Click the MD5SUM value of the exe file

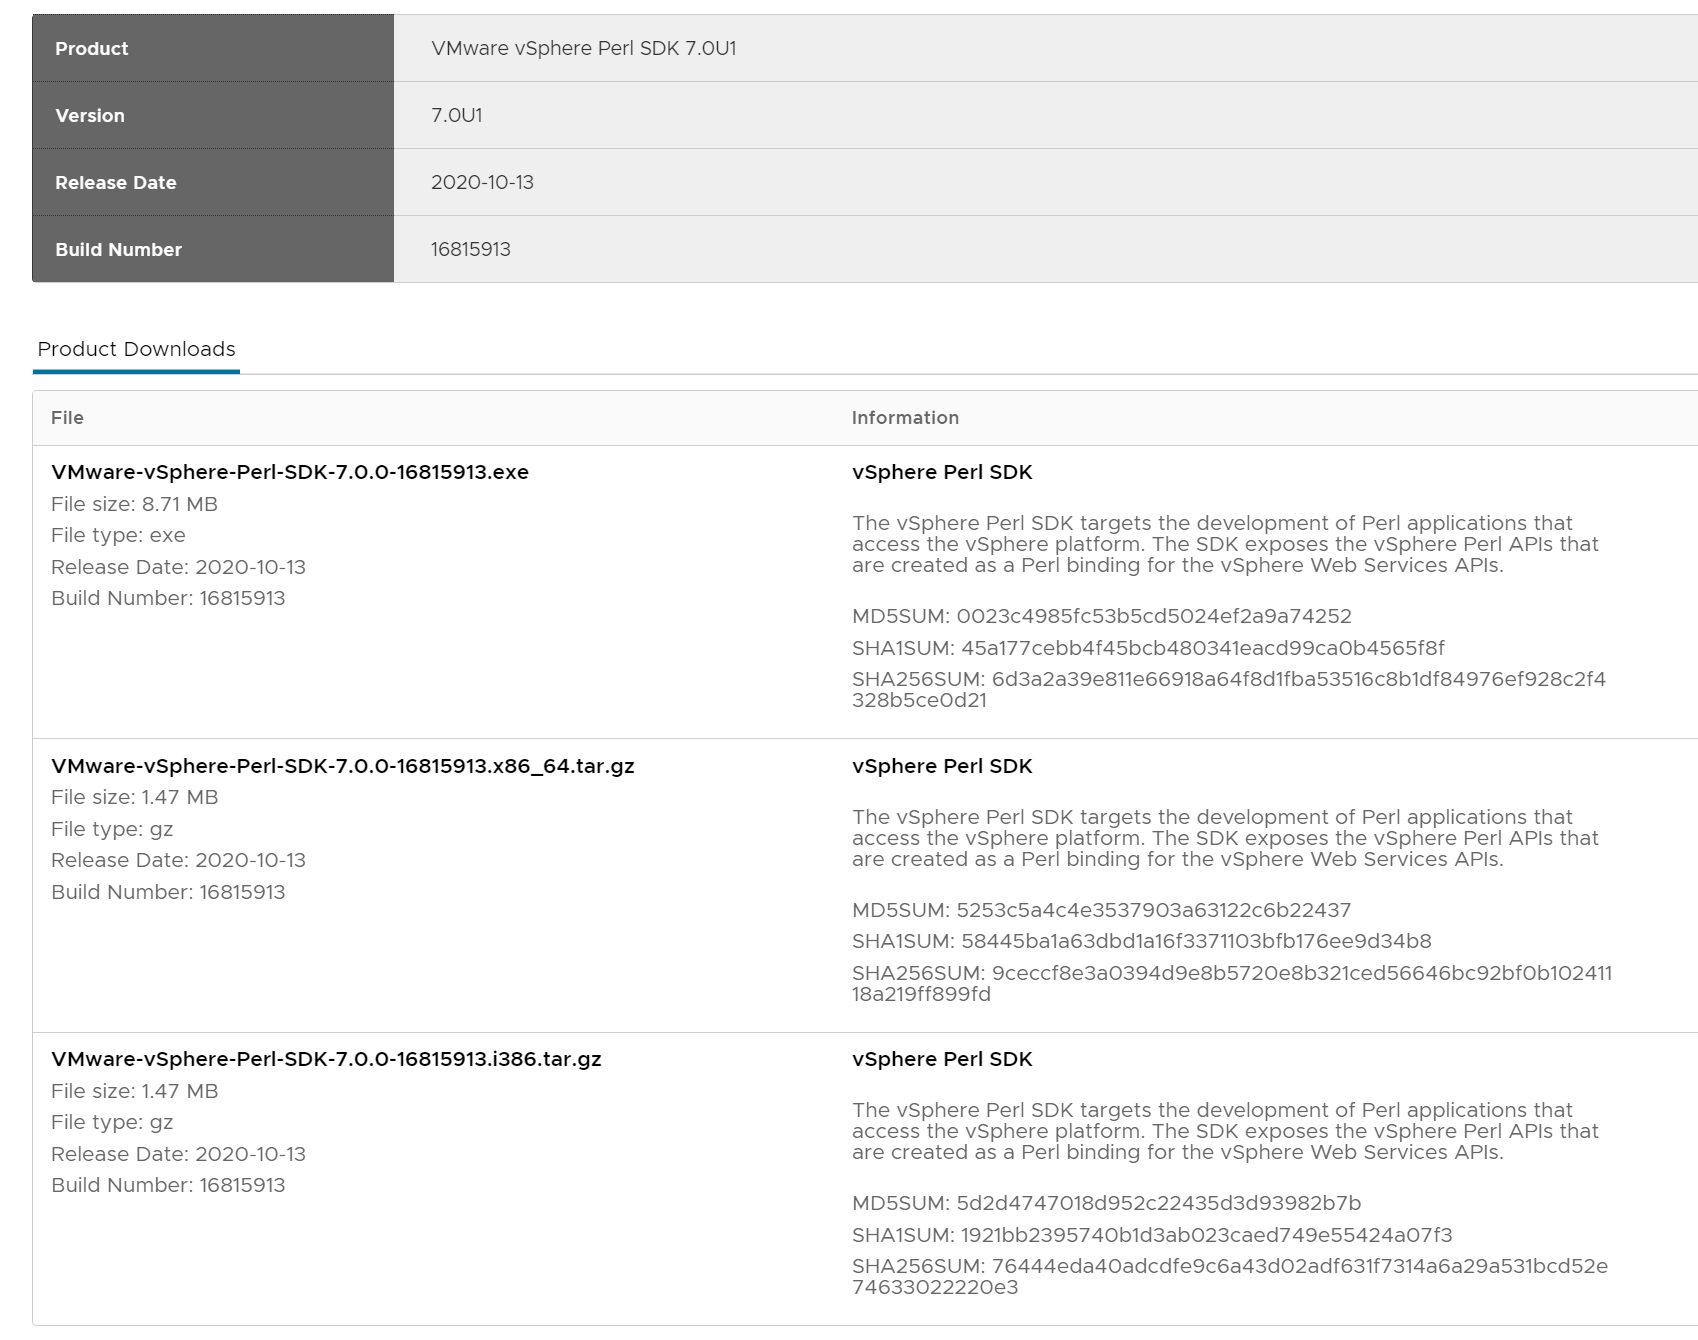point(1153,616)
